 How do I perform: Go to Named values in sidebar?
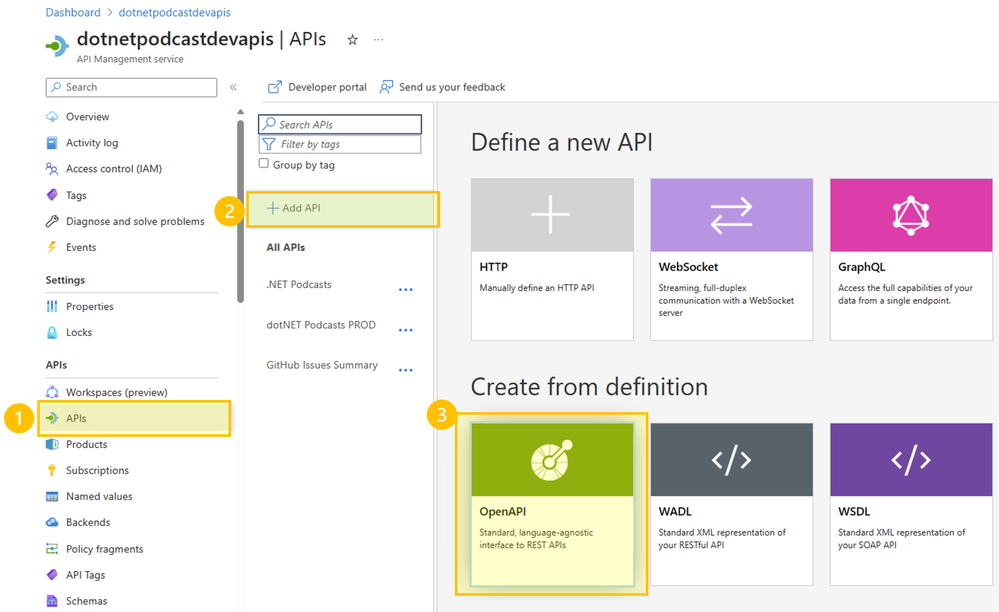(x=99, y=496)
